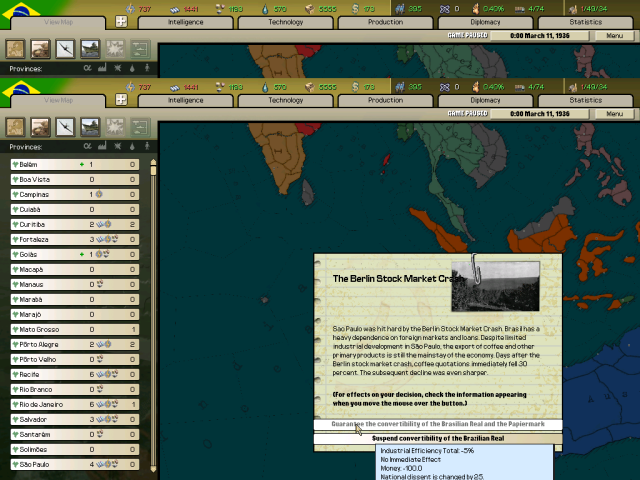Open the Technology tab in the lower bar
Image resolution: width=640 pixels, height=480 pixels.
(286, 100)
